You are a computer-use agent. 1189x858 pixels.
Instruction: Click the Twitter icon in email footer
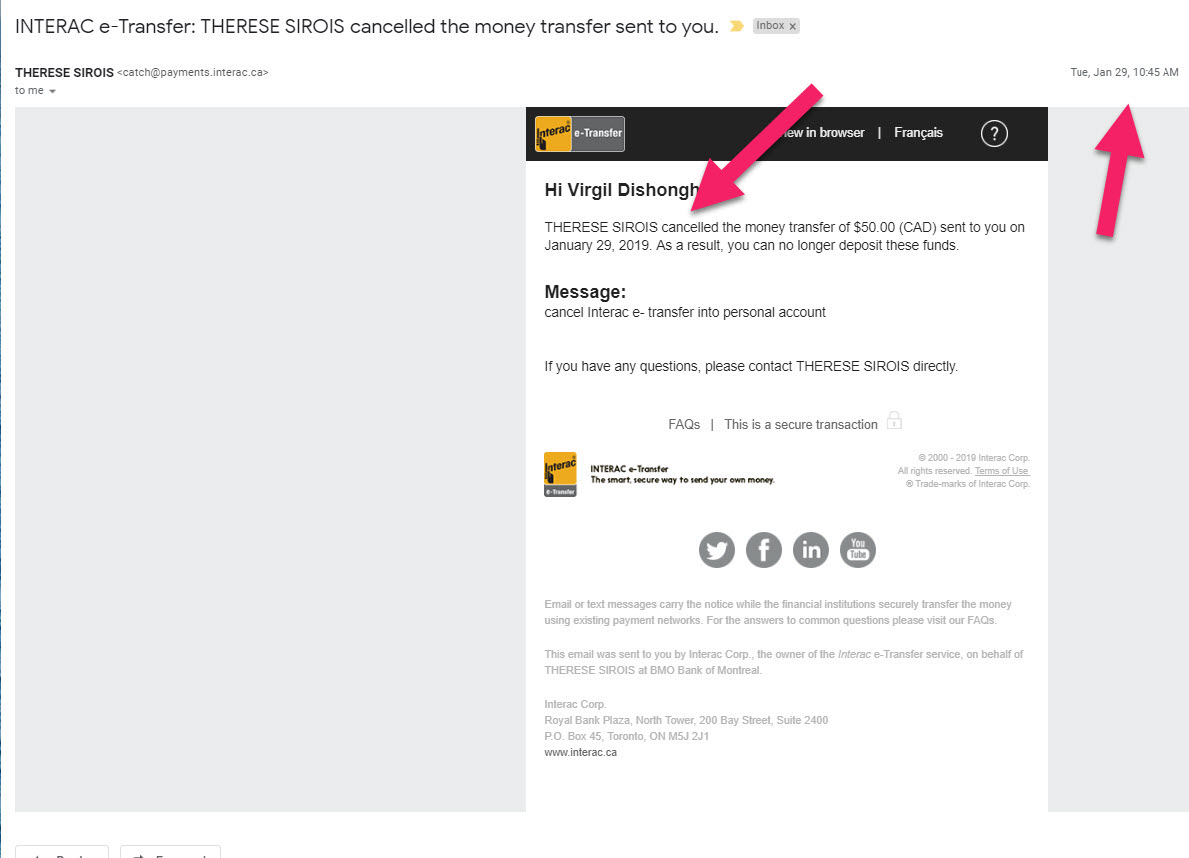click(716, 550)
